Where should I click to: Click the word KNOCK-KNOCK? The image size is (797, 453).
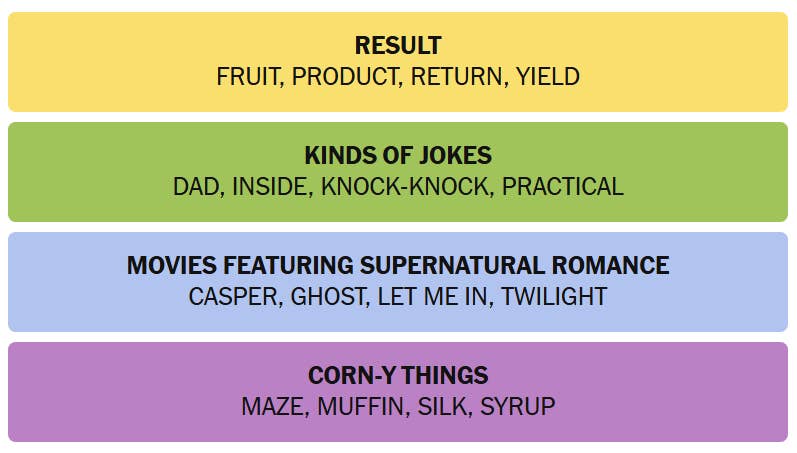pos(405,187)
